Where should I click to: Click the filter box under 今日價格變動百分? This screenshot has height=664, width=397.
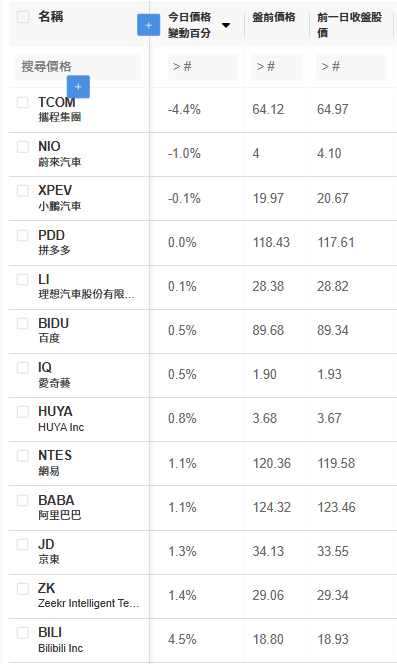coord(203,66)
